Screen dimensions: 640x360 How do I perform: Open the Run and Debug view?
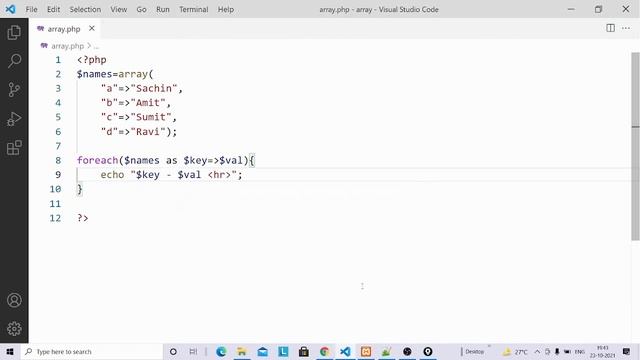click(14, 119)
